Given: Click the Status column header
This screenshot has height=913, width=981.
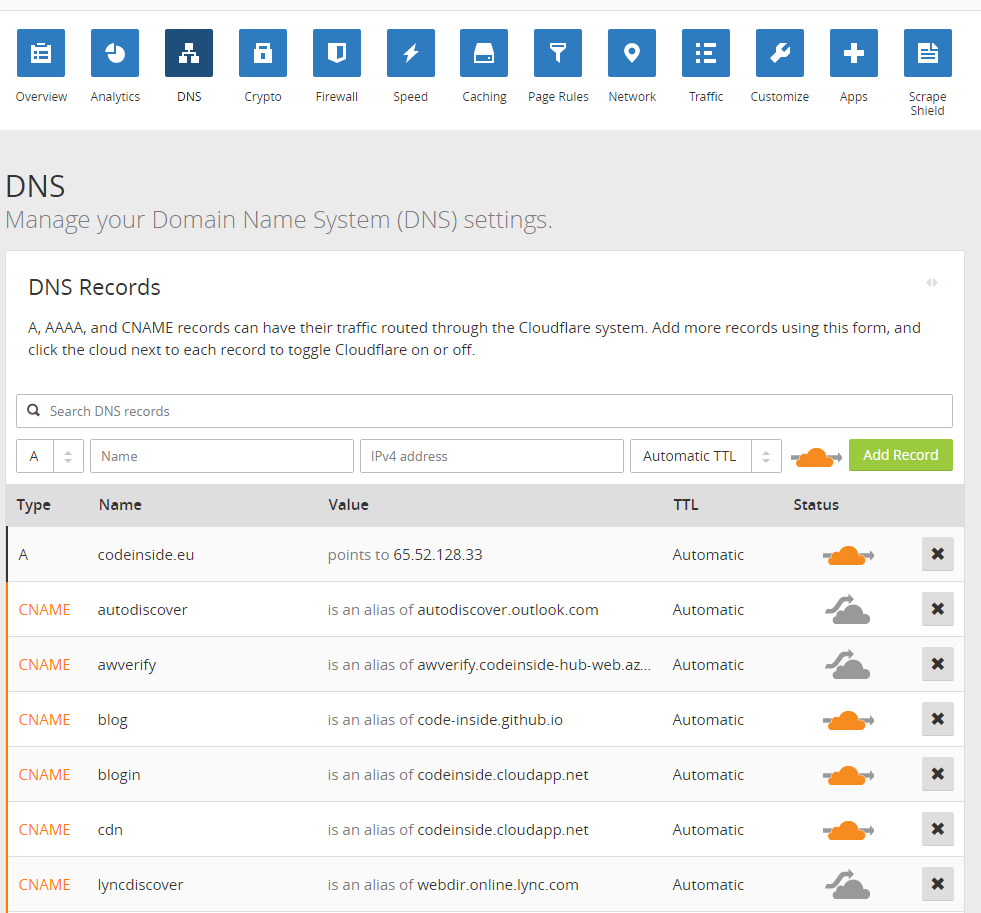Looking at the screenshot, I should [x=816, y=505].
